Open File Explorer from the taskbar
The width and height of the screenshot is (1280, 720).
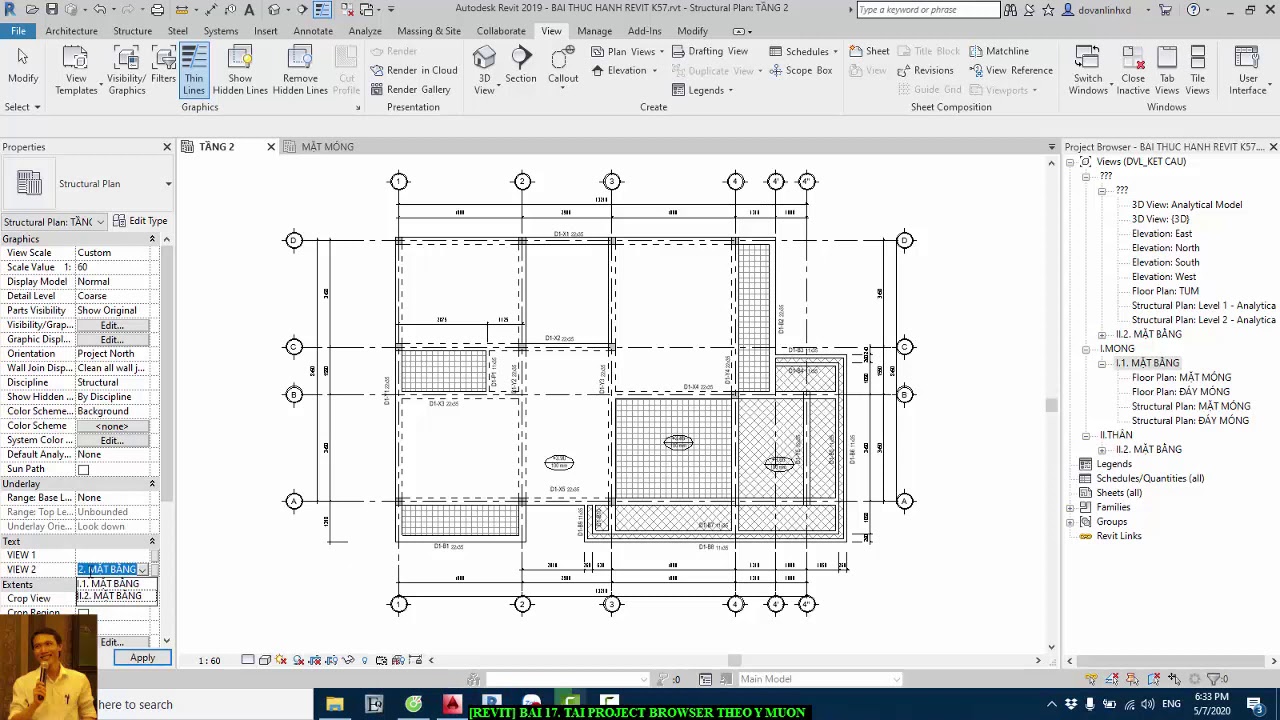click(x=334, y=705)
